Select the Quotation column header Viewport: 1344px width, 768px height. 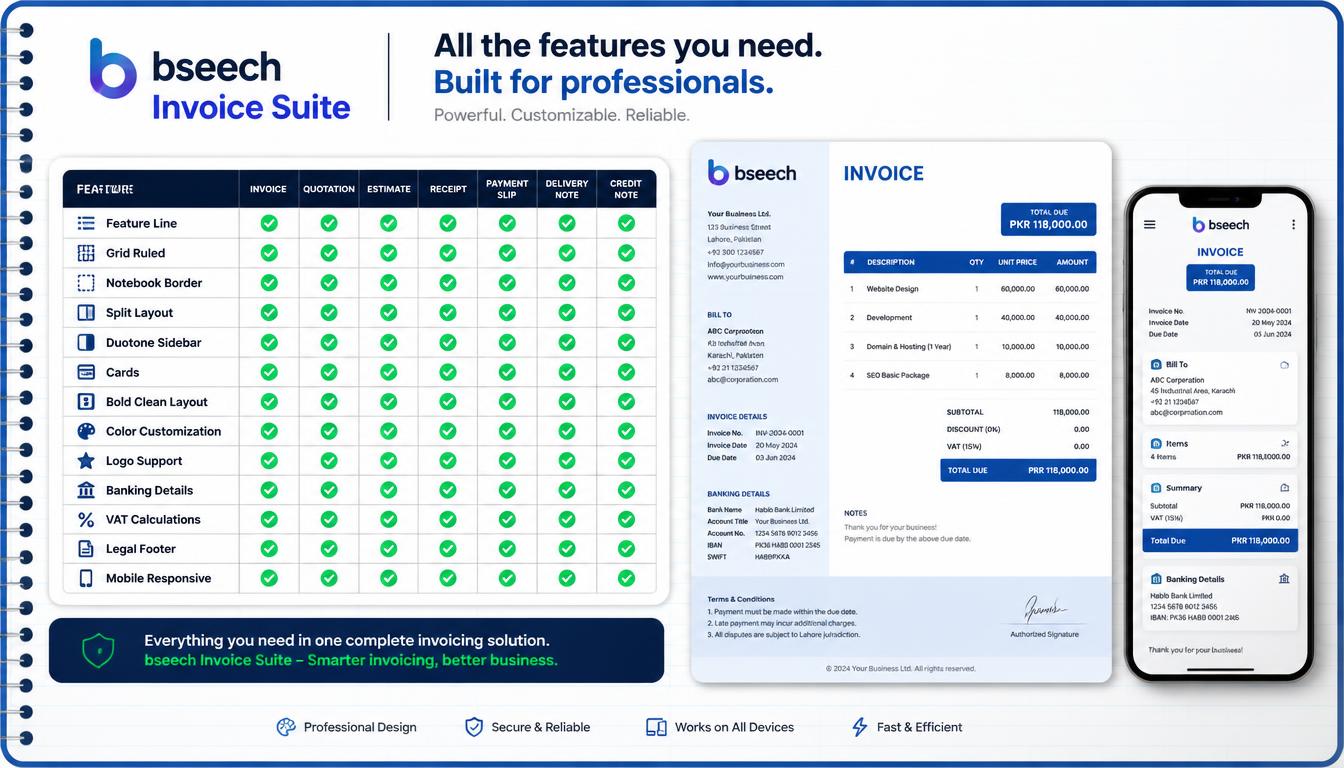point(329,189)
